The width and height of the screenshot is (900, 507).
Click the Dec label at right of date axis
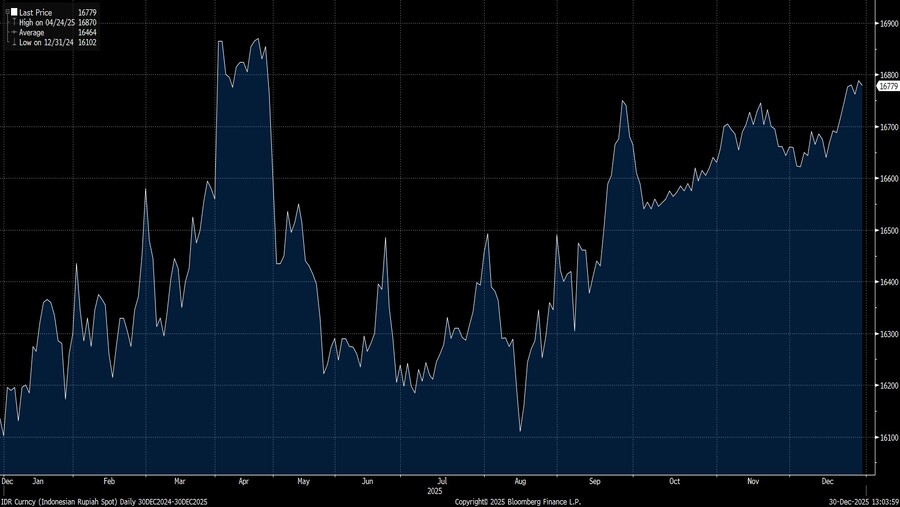point(826,481)
